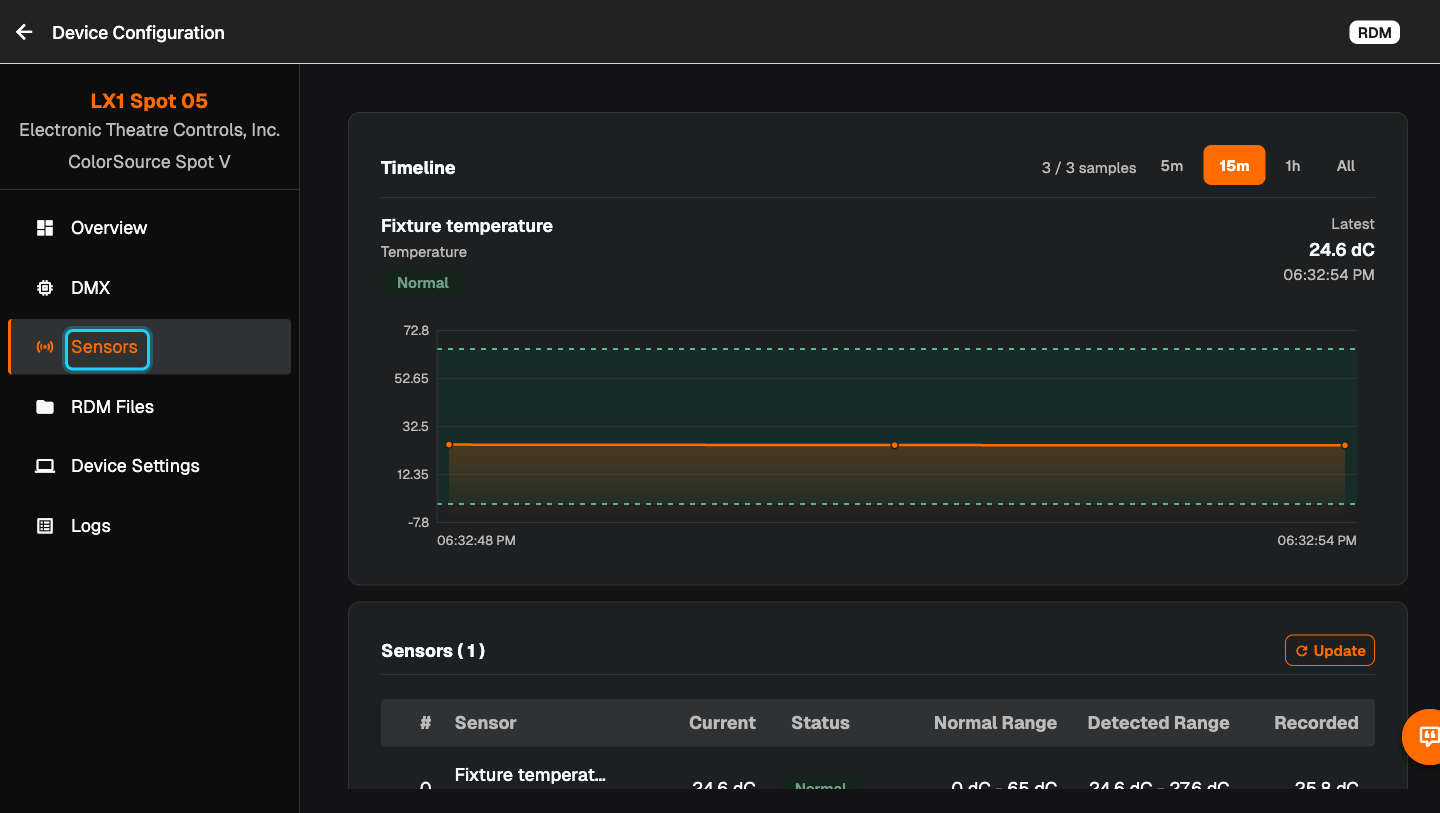Go to the DMX section

(x=149, y=288)
